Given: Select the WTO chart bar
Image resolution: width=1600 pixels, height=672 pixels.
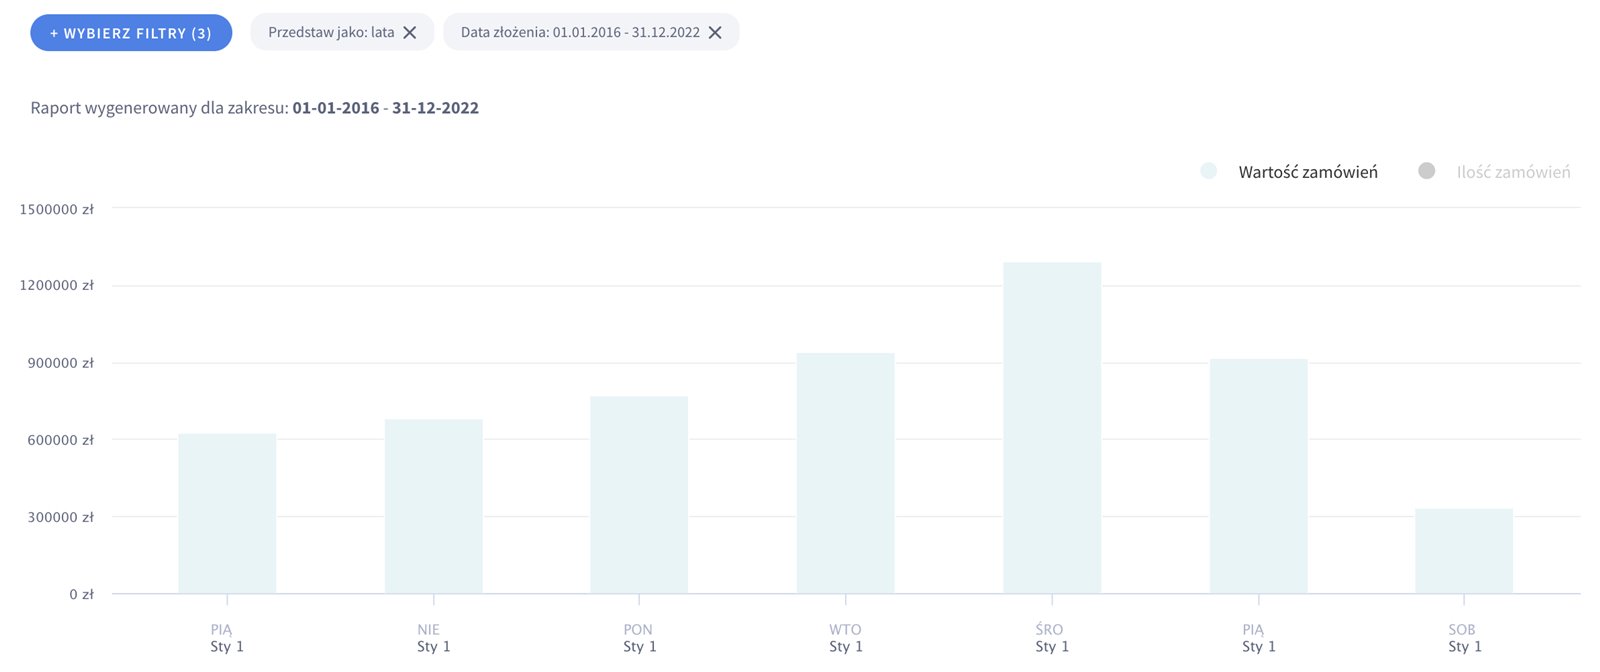Looking at the screenshot, I should pos(845,473).
